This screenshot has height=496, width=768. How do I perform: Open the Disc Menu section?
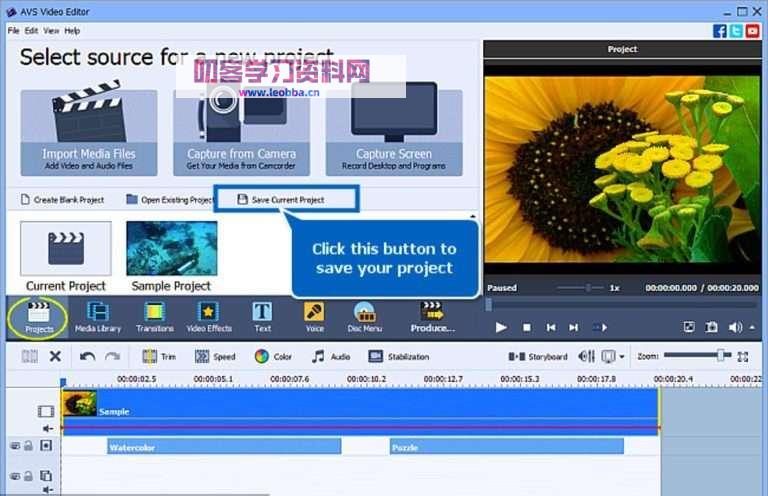pyautogui.click(x=365, y=317)
